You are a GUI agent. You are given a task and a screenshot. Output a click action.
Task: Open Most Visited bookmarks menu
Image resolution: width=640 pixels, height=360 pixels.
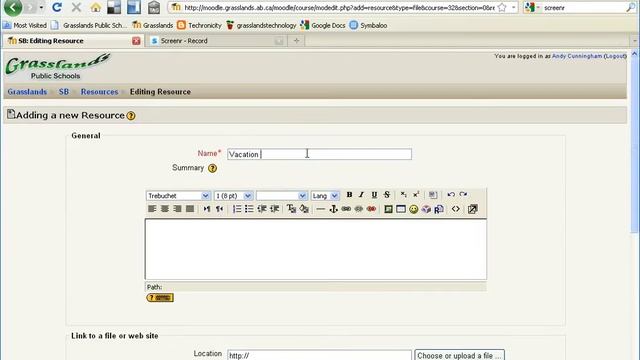click(x=25, y=25)
